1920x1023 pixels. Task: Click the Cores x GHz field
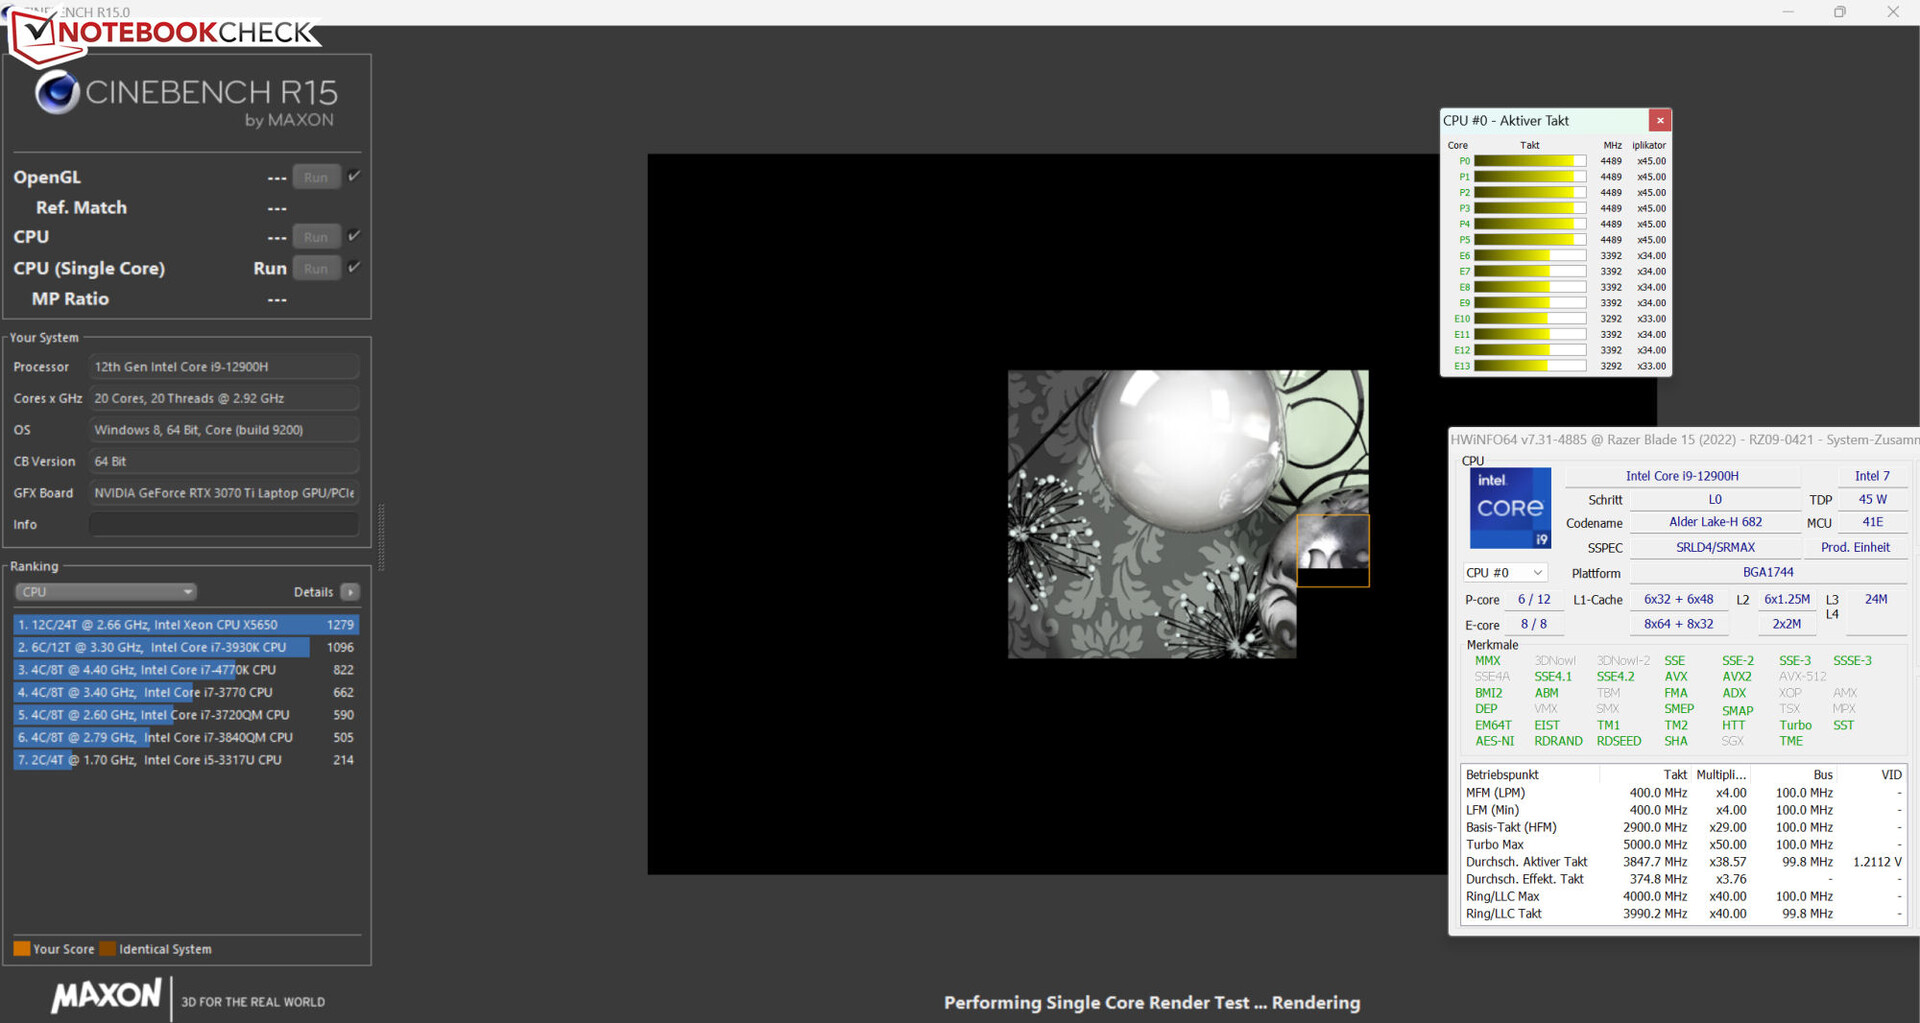[224, 398]
